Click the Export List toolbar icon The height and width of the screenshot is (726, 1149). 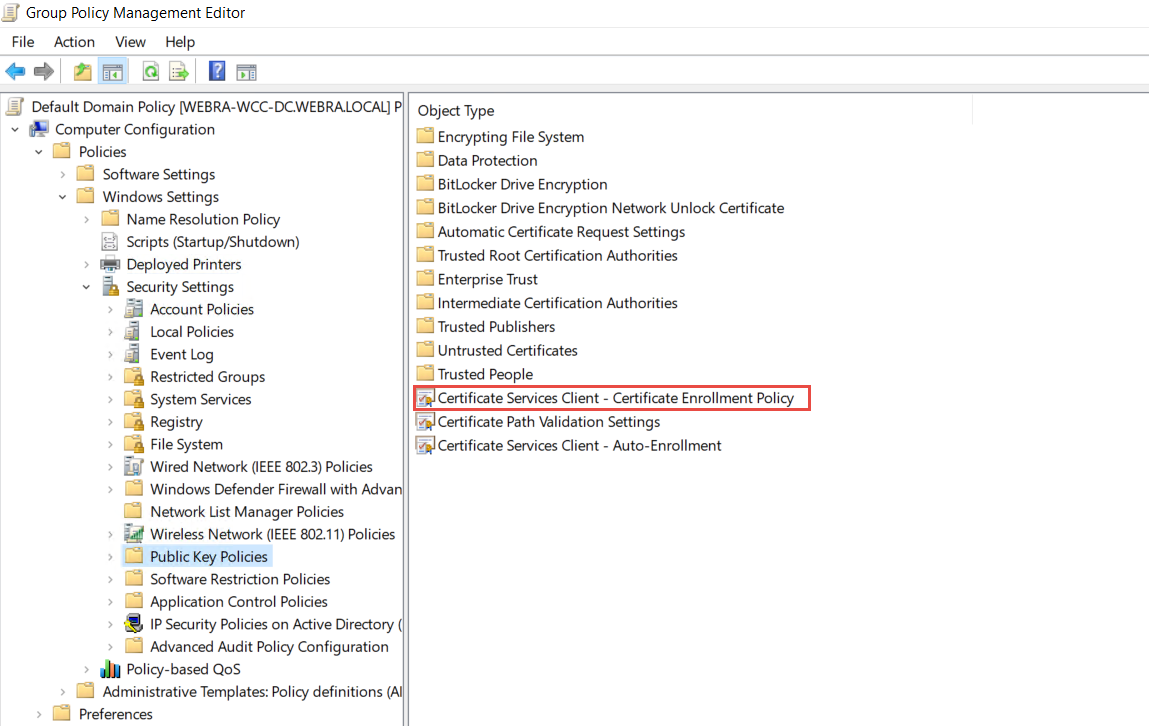tap(179, 71)
